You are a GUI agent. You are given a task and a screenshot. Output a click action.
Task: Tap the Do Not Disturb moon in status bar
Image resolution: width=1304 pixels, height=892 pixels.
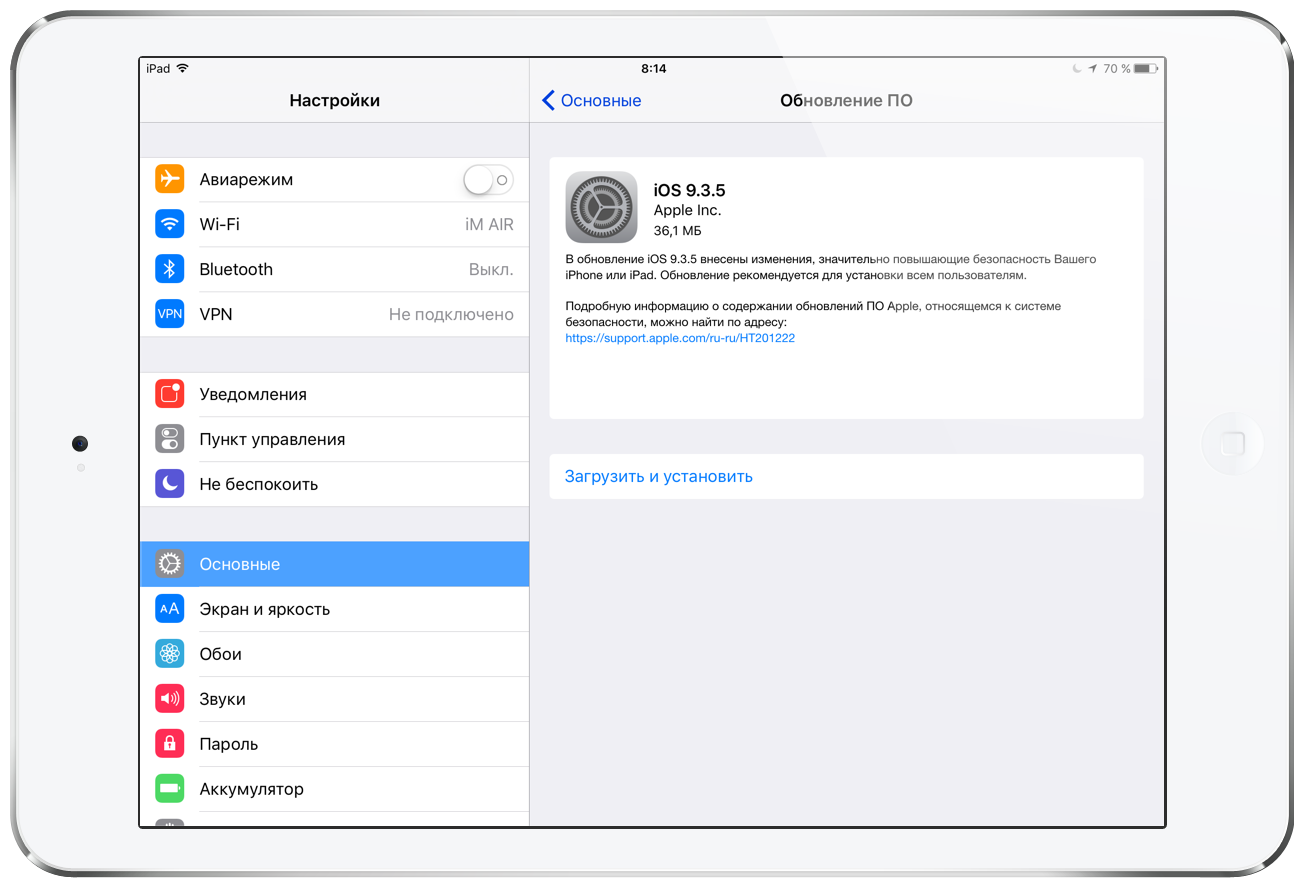[1077, 69]
